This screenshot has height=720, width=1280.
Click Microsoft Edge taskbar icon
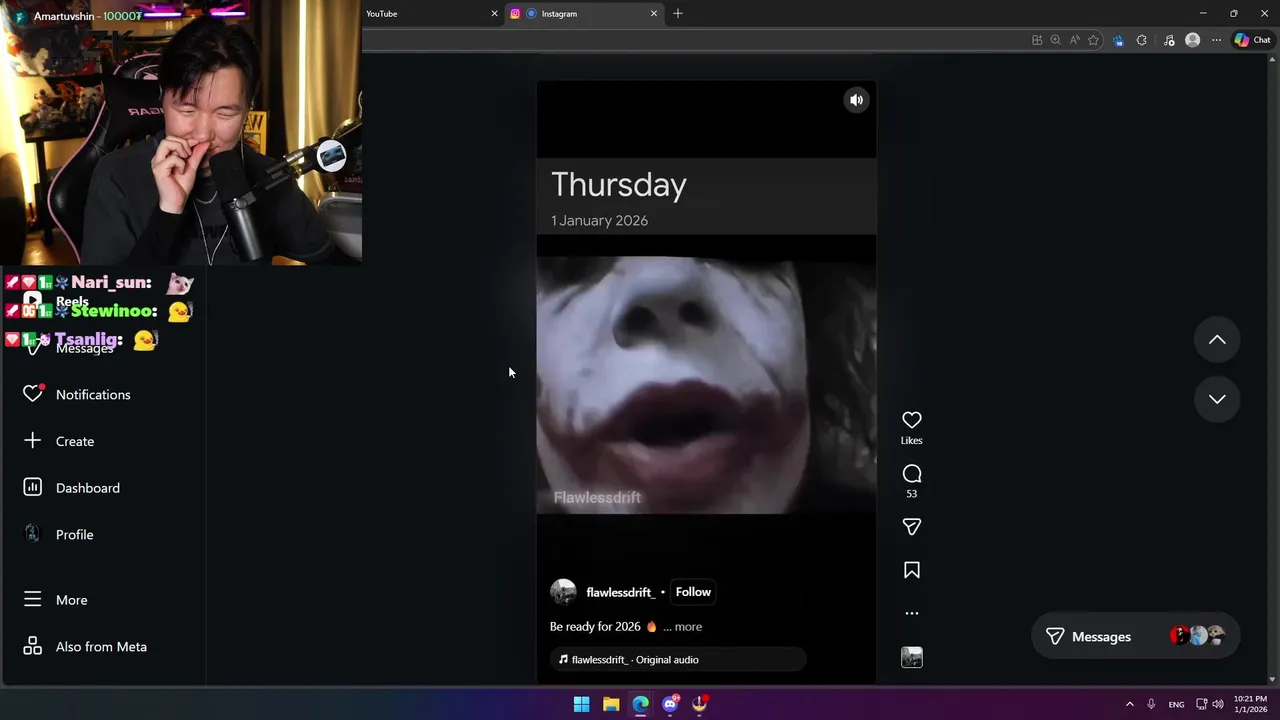click(x=640, y=704)
